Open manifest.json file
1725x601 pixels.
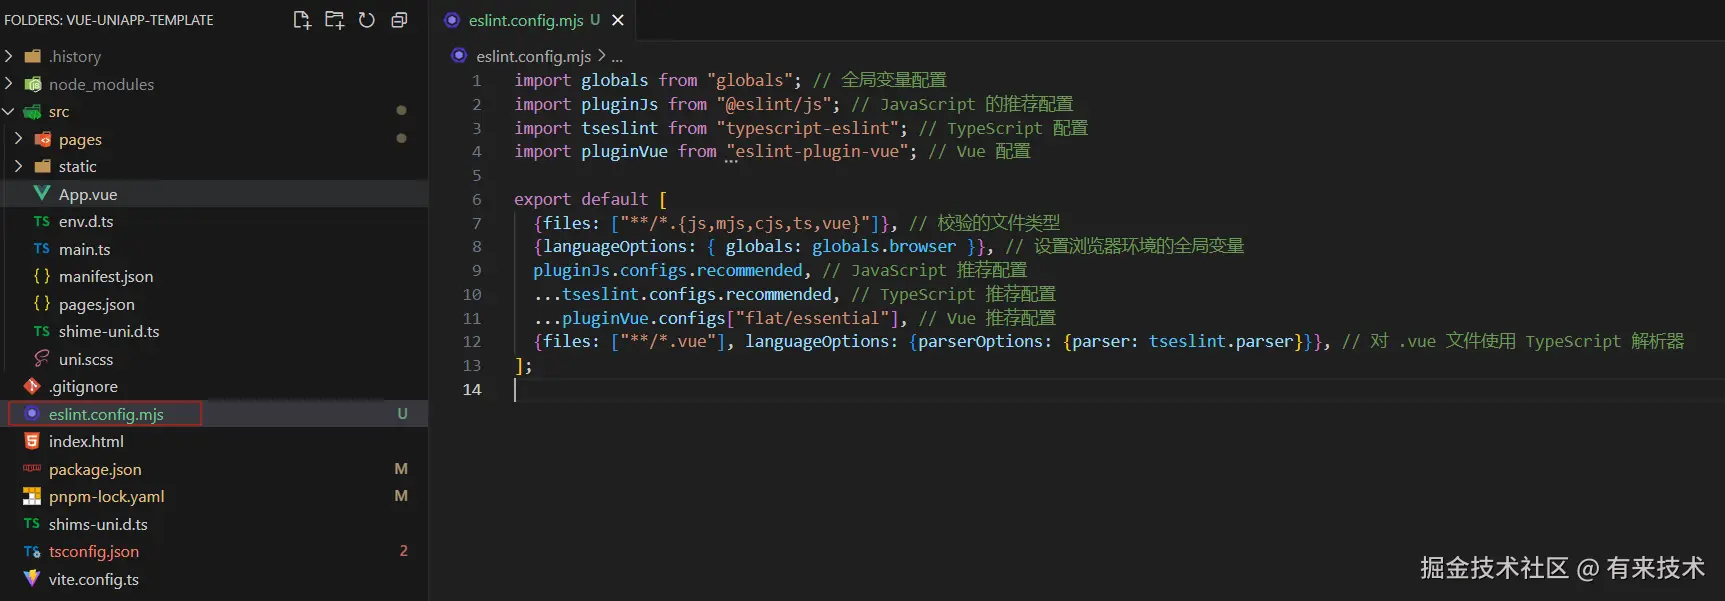[106, 276]
